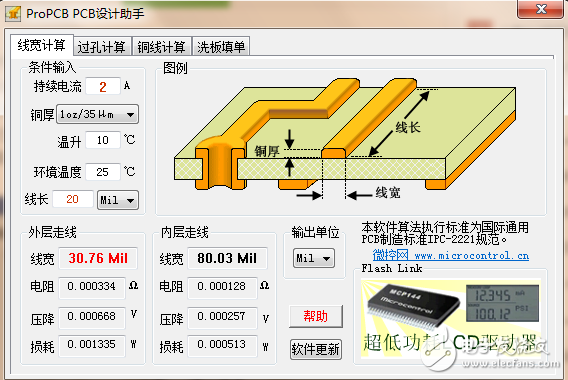This screenshot has width=568, height=380.
Task: Click the Flash Link advertisement banner
Action: (451, 318)
